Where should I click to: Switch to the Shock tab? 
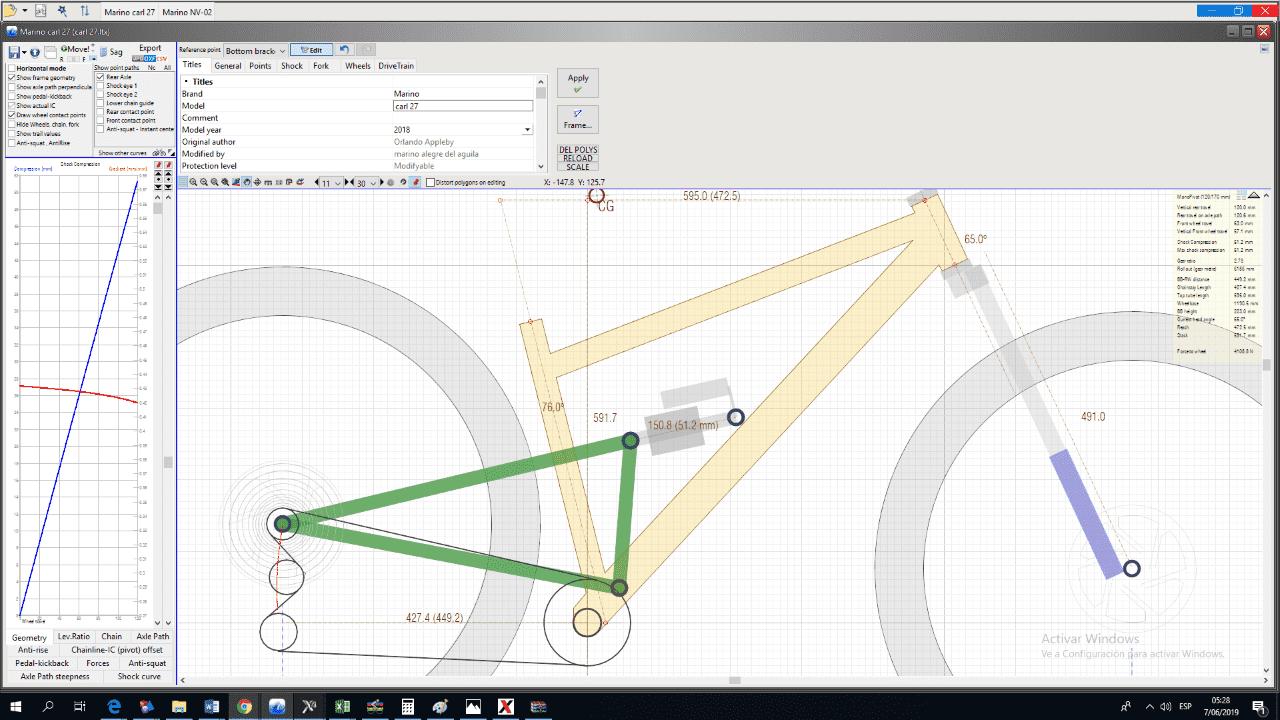tap(291, 66)
